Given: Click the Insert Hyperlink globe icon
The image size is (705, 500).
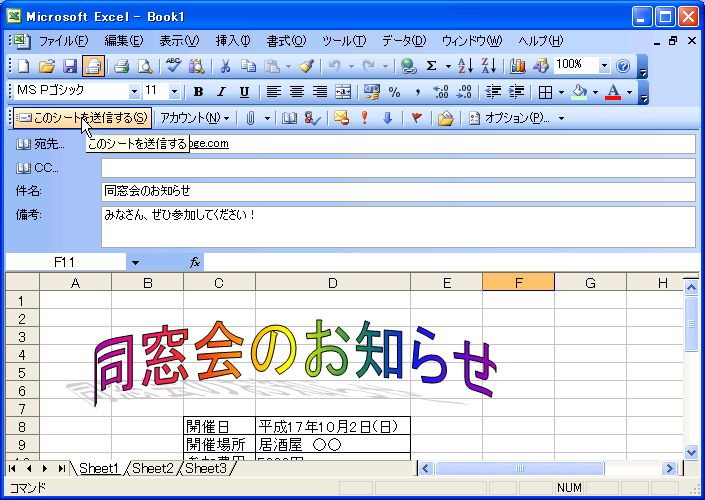Looking at the screenshot, I should click(408, 66).
